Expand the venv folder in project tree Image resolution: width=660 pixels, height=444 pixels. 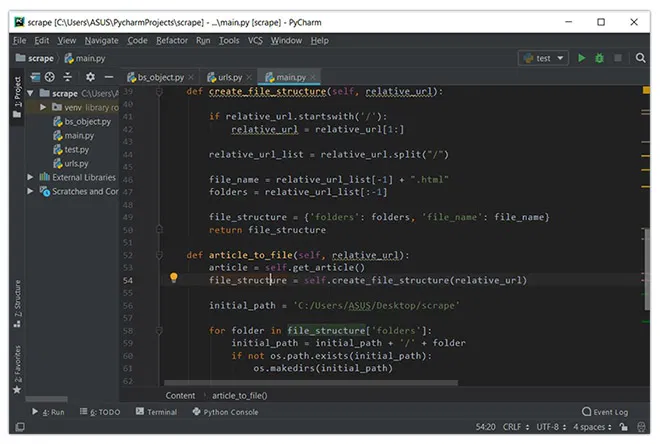click(44, 107)
